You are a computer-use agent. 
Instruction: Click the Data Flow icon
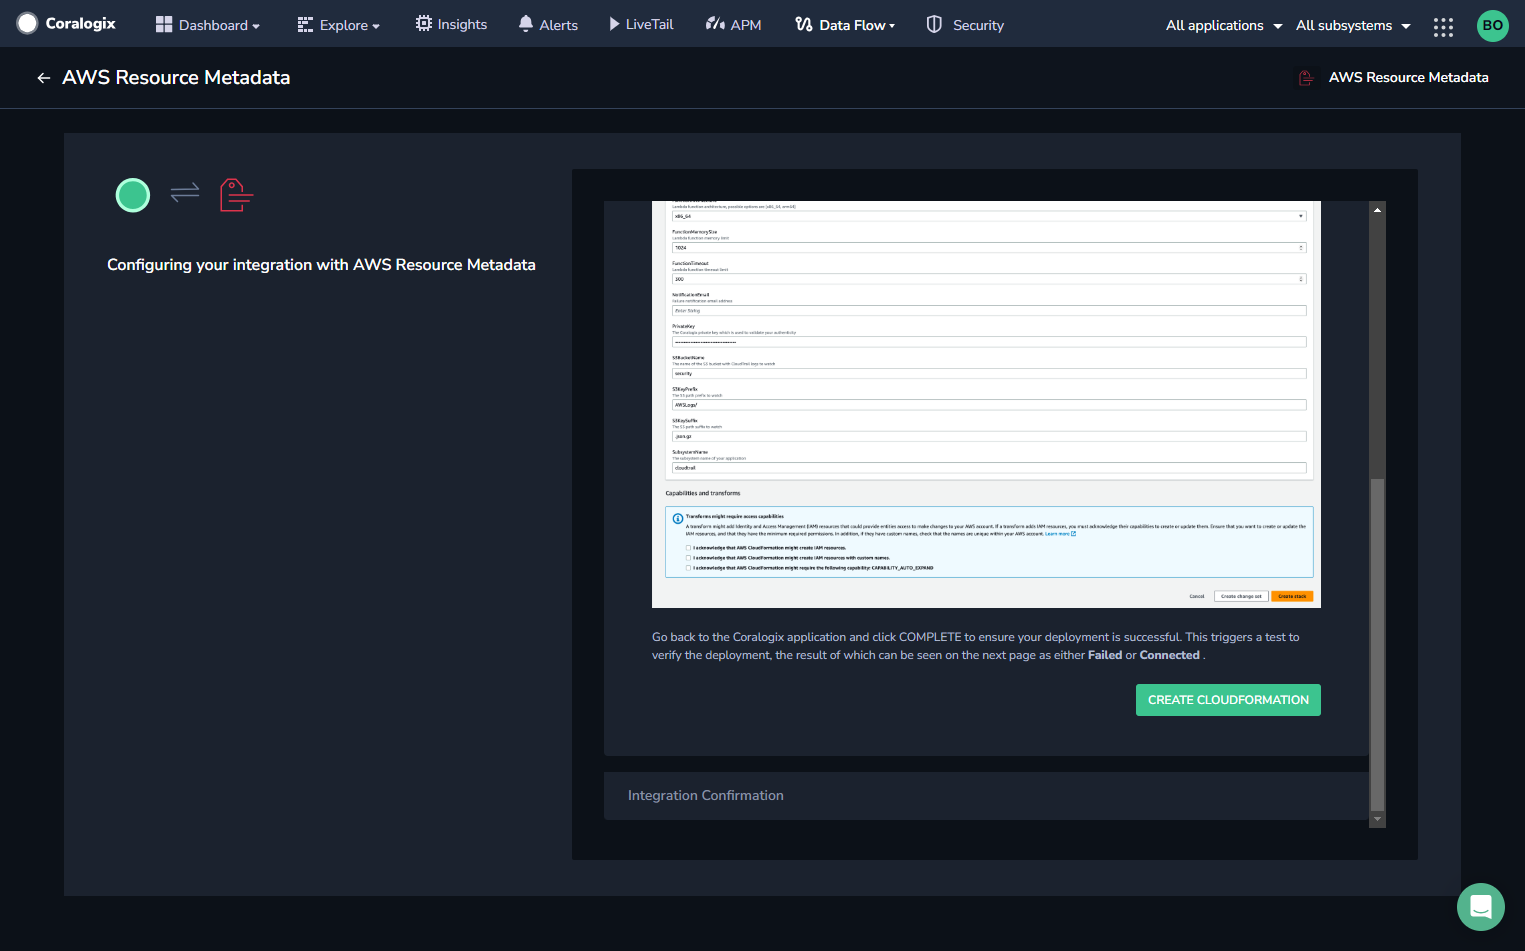(804, 24)
